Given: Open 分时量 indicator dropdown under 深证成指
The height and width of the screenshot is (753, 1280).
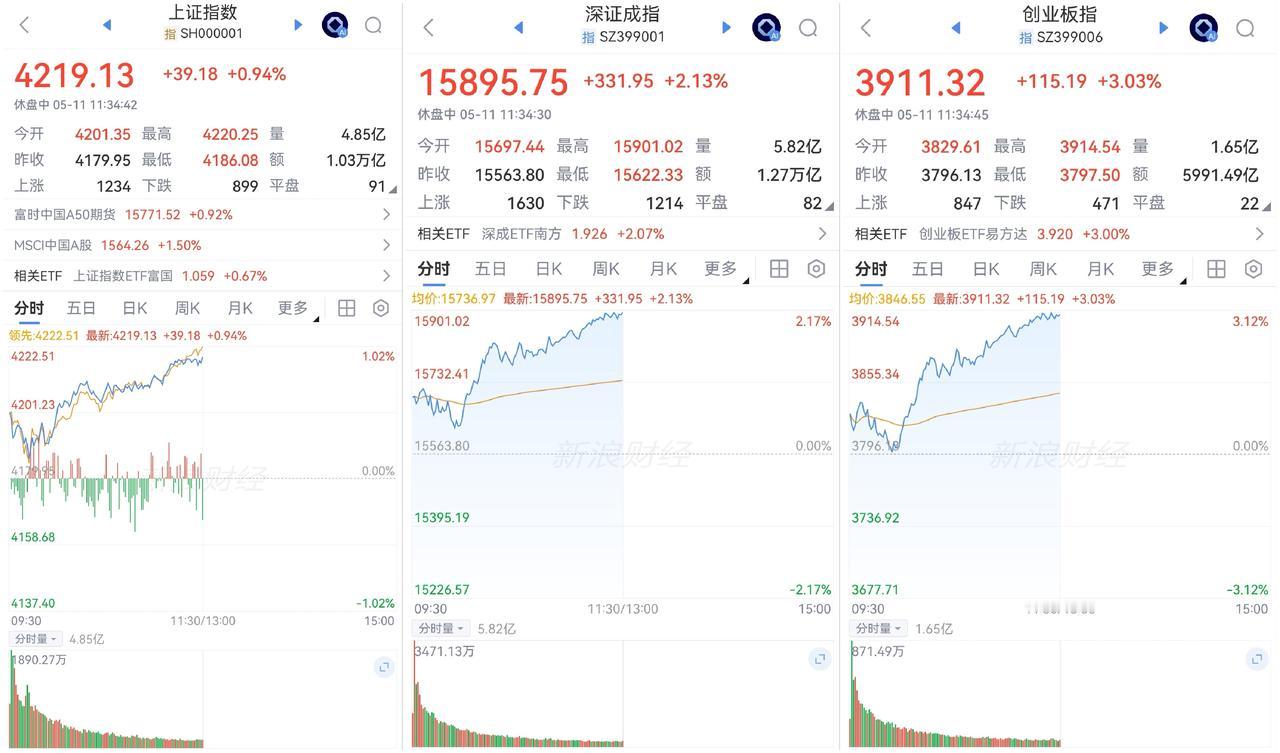Looking at the screenshot, I should click(441, 629).
